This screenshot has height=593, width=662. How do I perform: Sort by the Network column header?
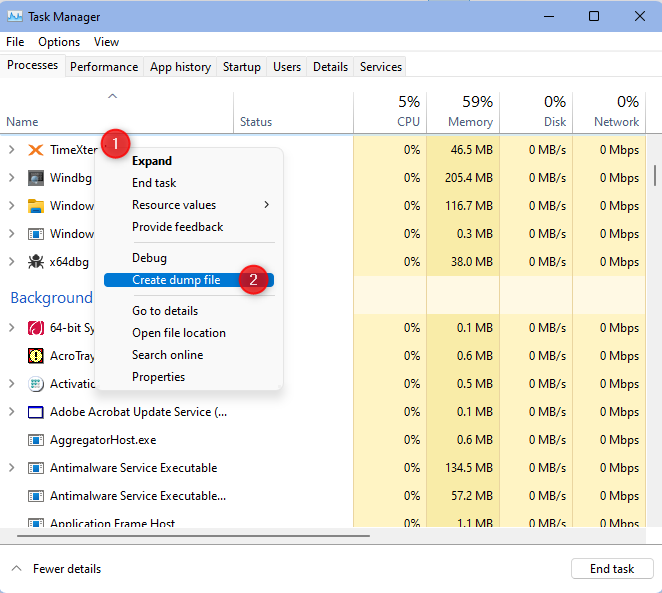pyautogui.click(x=609, y=113)
